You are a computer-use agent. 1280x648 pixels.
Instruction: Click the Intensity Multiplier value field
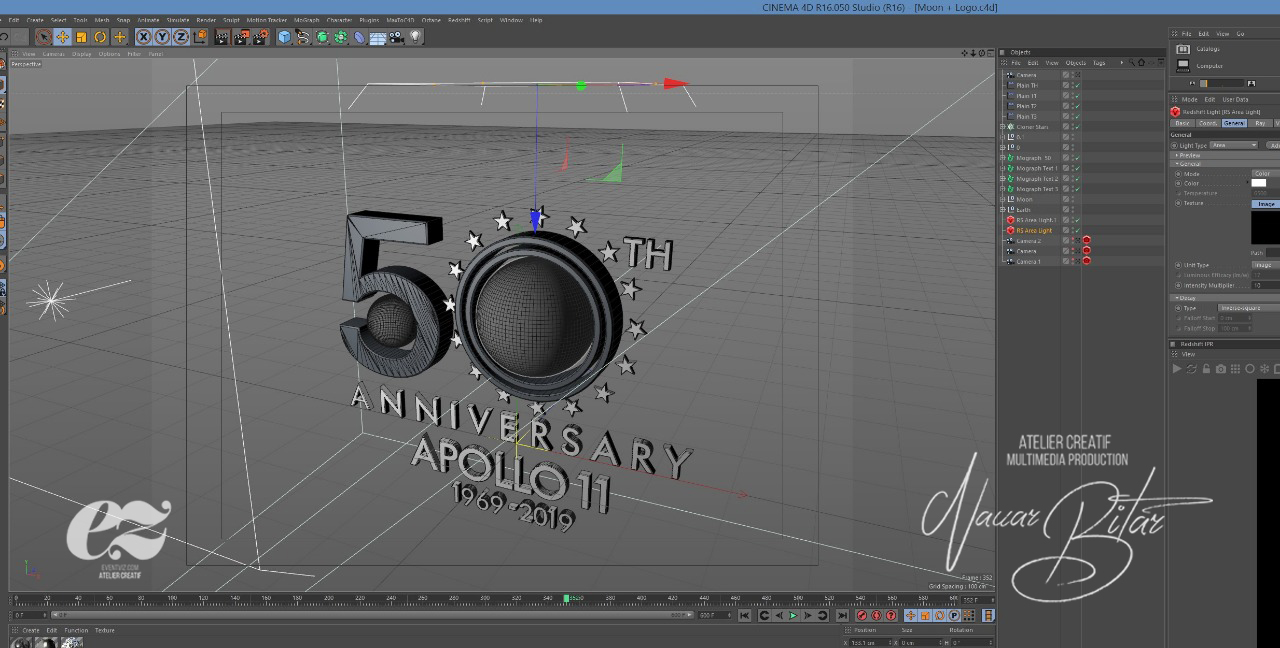point(1263,285)
